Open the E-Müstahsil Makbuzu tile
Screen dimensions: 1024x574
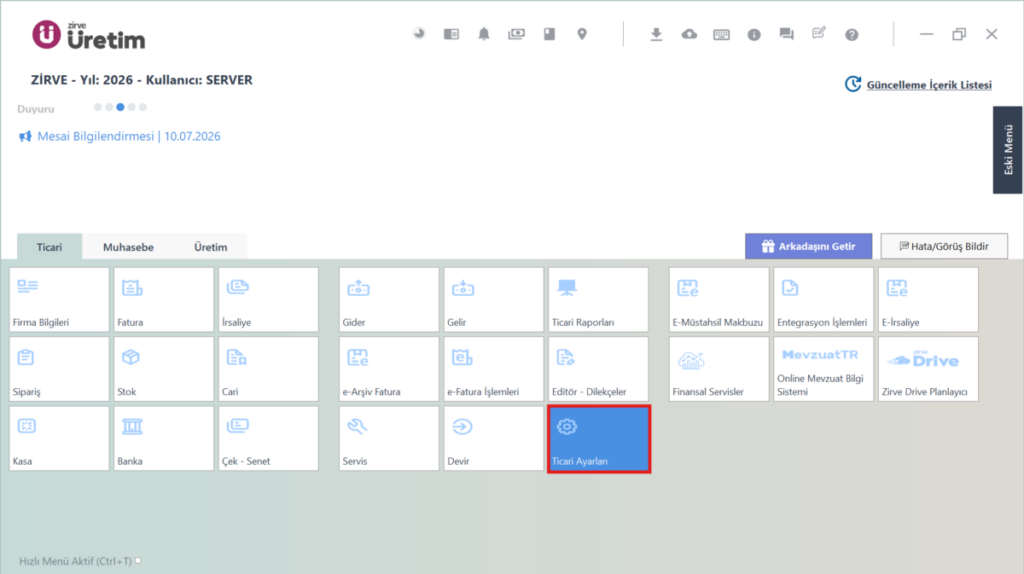point(719,299)
